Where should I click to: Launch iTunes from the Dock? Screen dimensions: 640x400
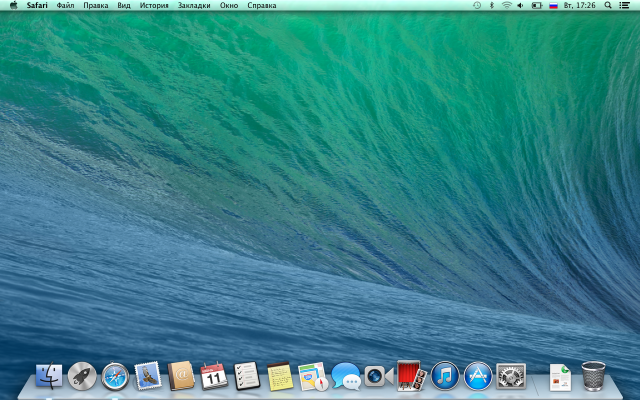[445, 376]
